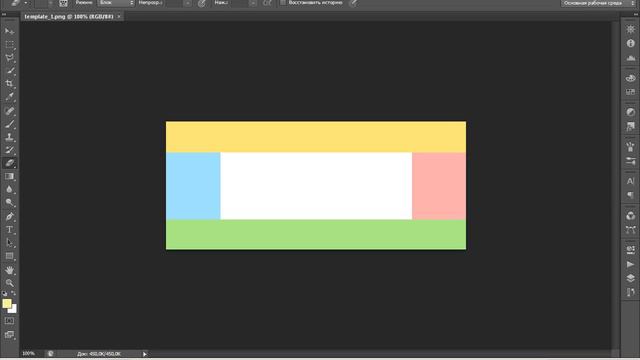Open the Histogram panel icon
The width and height of the screenshot is (640, 360).
pos(631,58)
